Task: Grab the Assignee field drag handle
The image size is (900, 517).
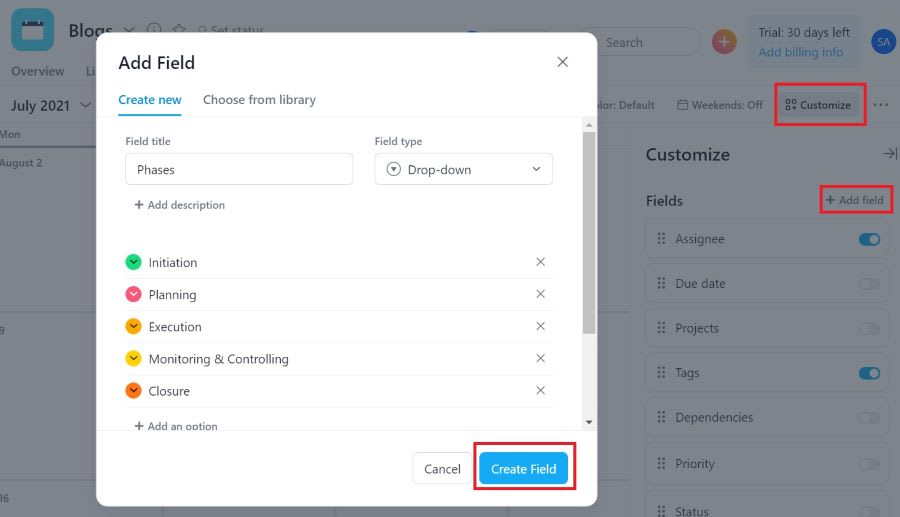Action: [x=661, y=238]
